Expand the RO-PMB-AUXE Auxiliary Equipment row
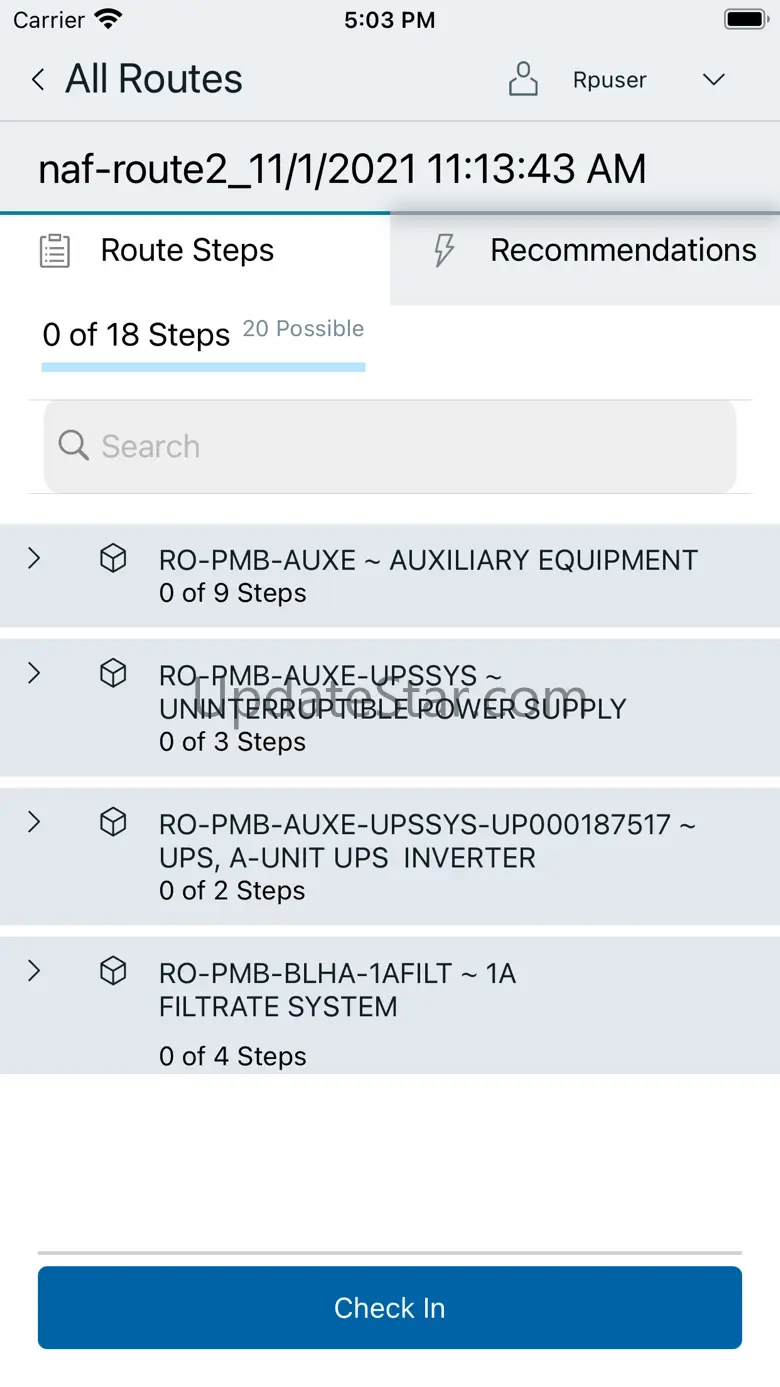 (x=34, y=559)
